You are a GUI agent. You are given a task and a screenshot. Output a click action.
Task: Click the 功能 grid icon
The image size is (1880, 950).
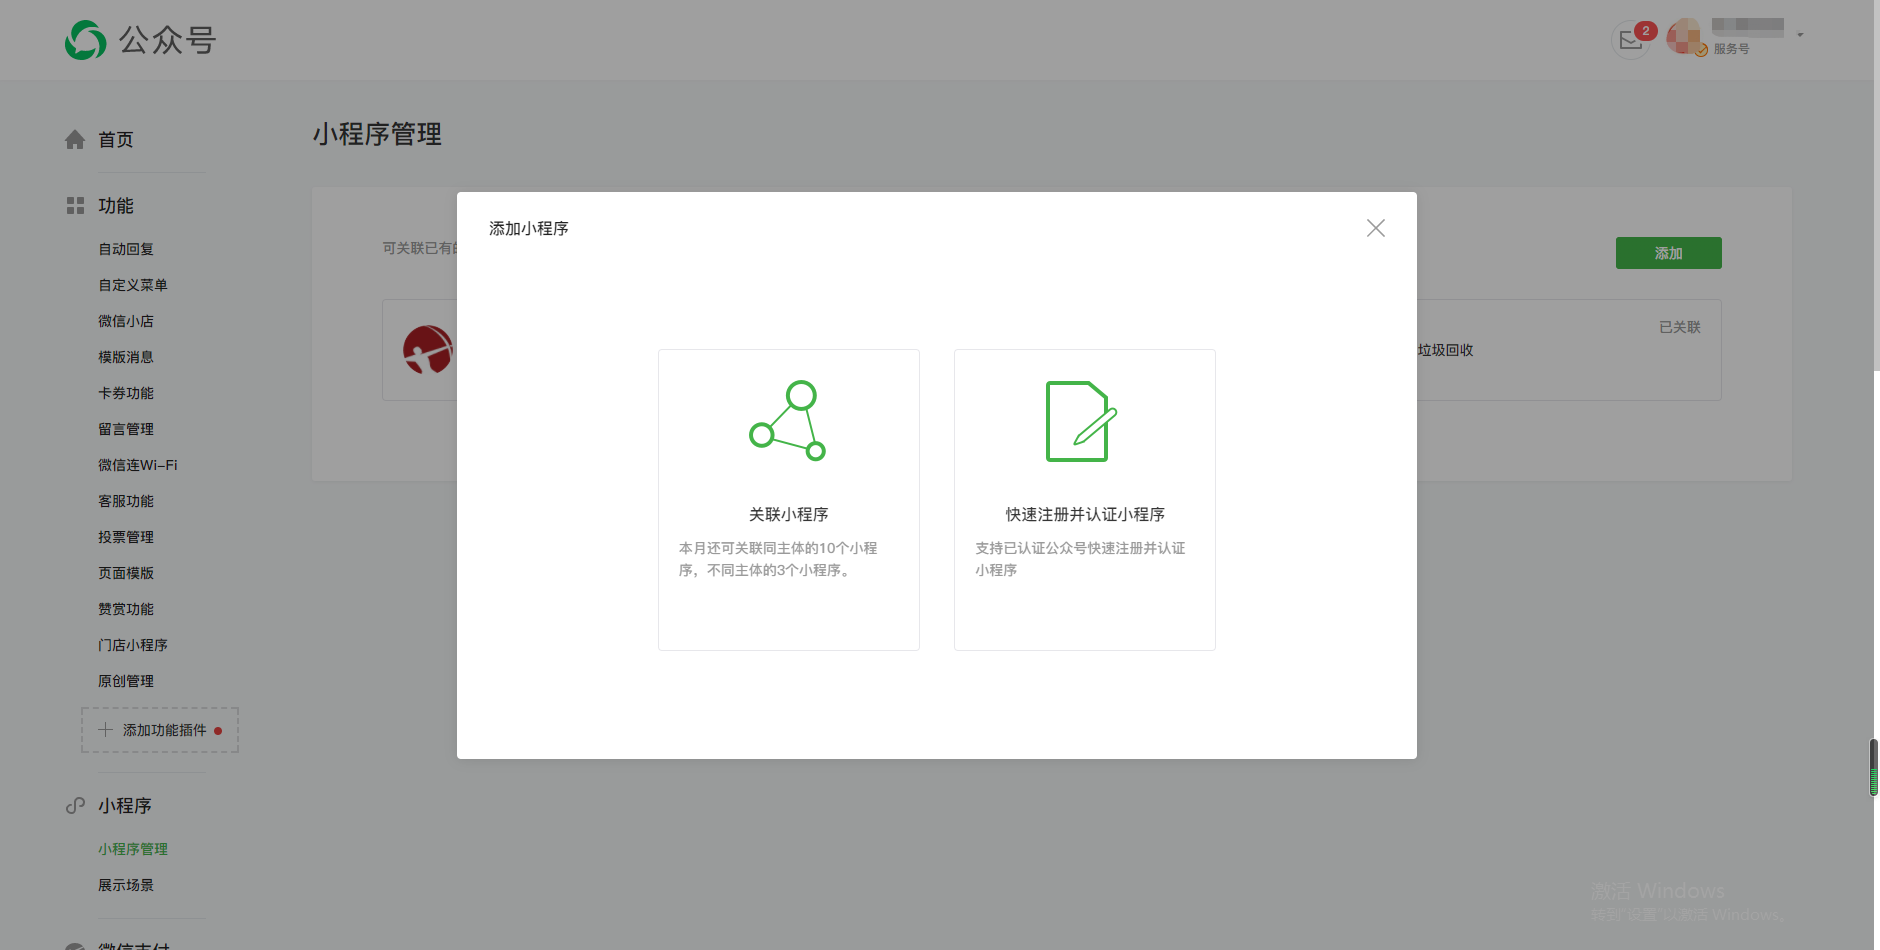pos(75,206)
